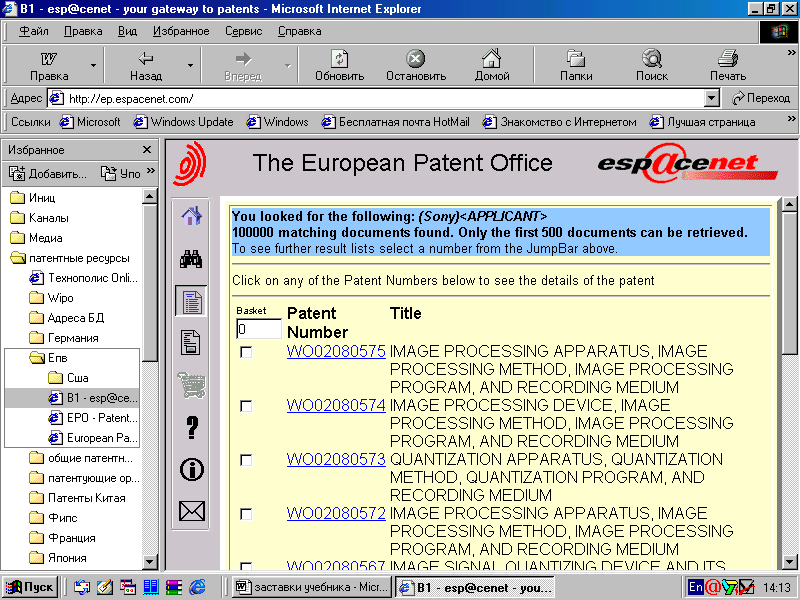Click Internet Explorer quick launch icon
This screenshot has height=600, width=800.
(x=197, y=587)
